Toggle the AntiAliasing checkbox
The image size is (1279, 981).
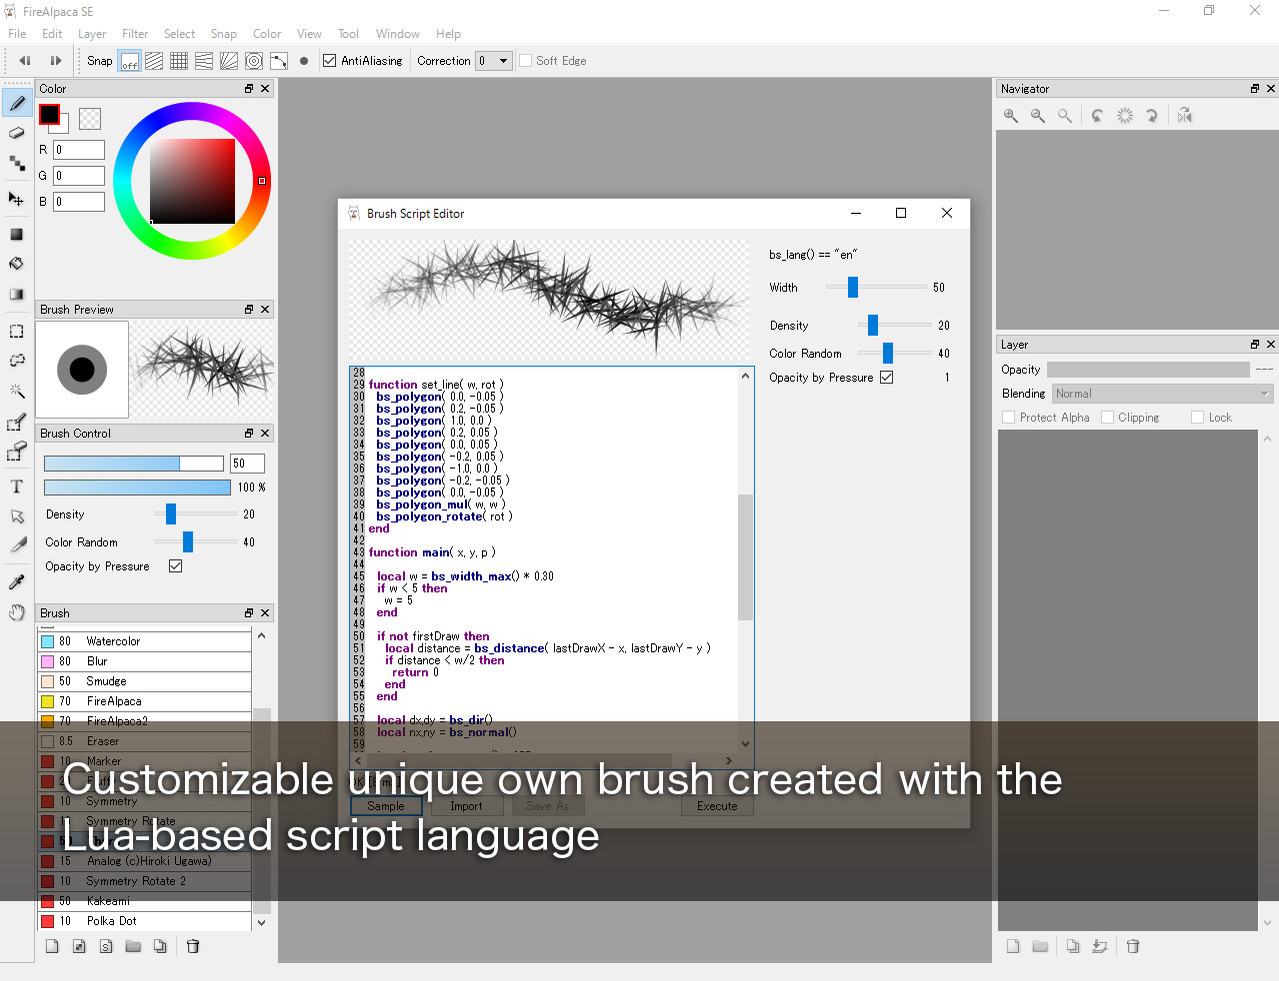(329, 61)
